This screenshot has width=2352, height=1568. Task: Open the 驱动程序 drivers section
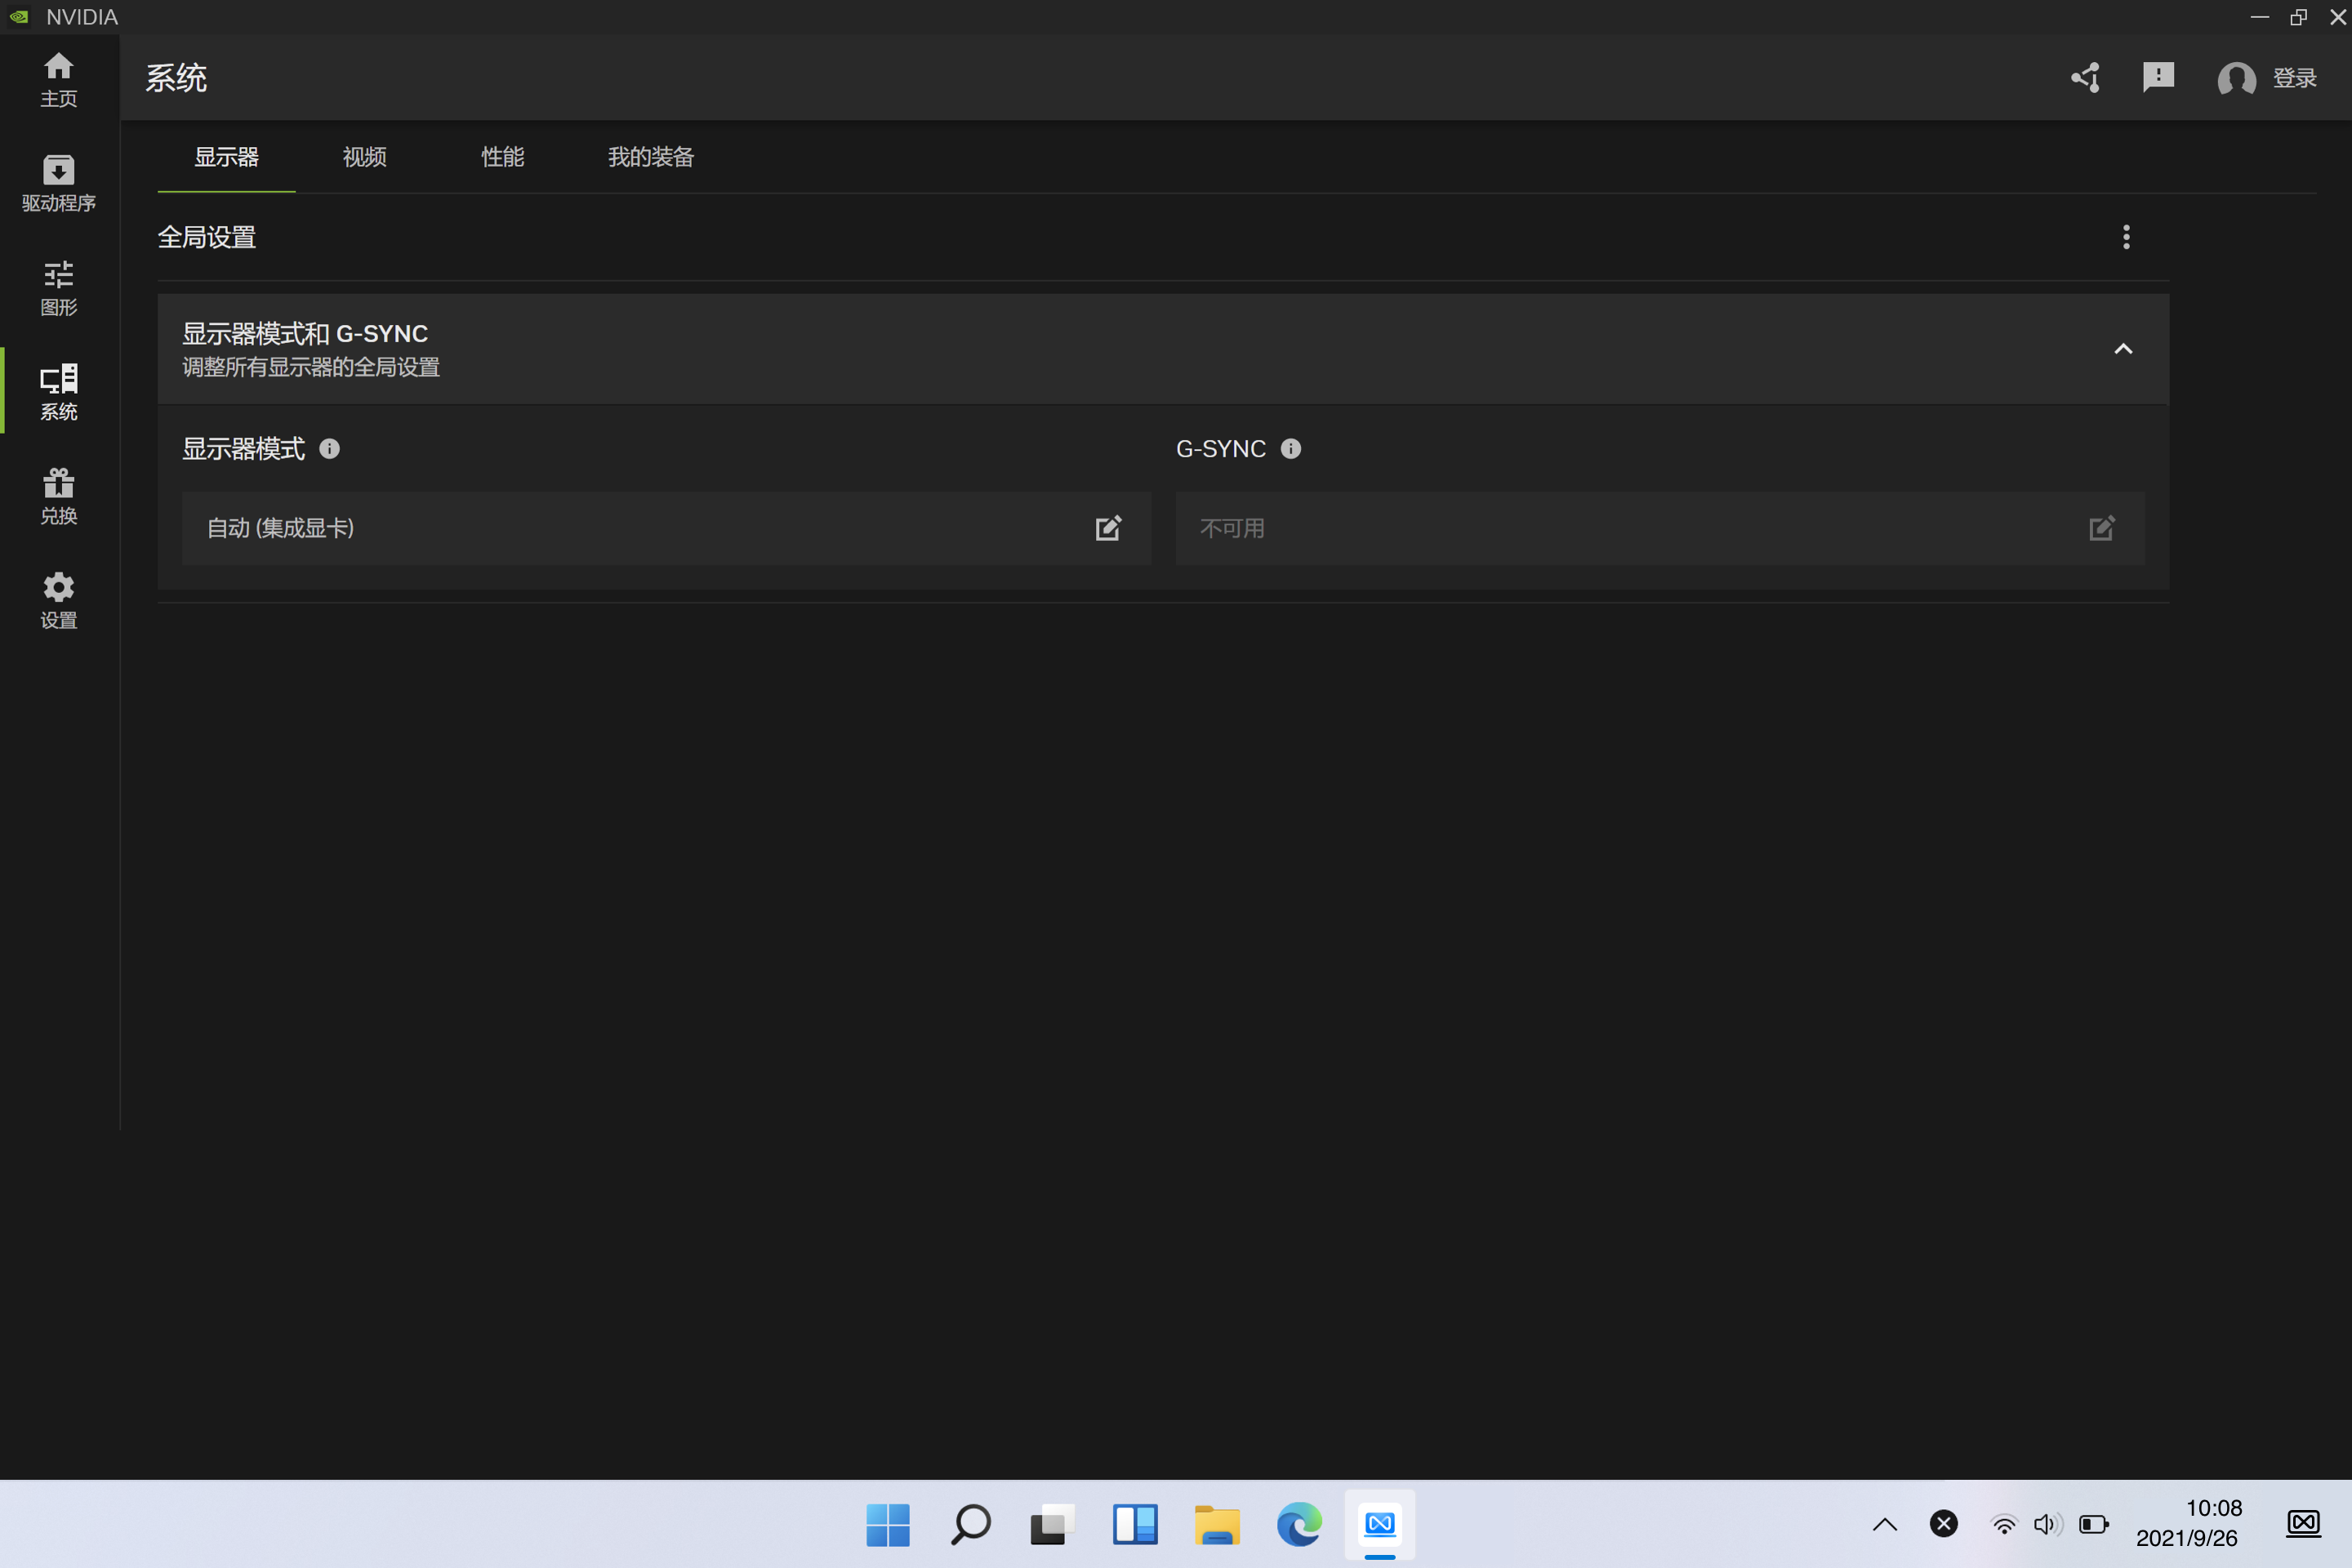click(58, 183)
